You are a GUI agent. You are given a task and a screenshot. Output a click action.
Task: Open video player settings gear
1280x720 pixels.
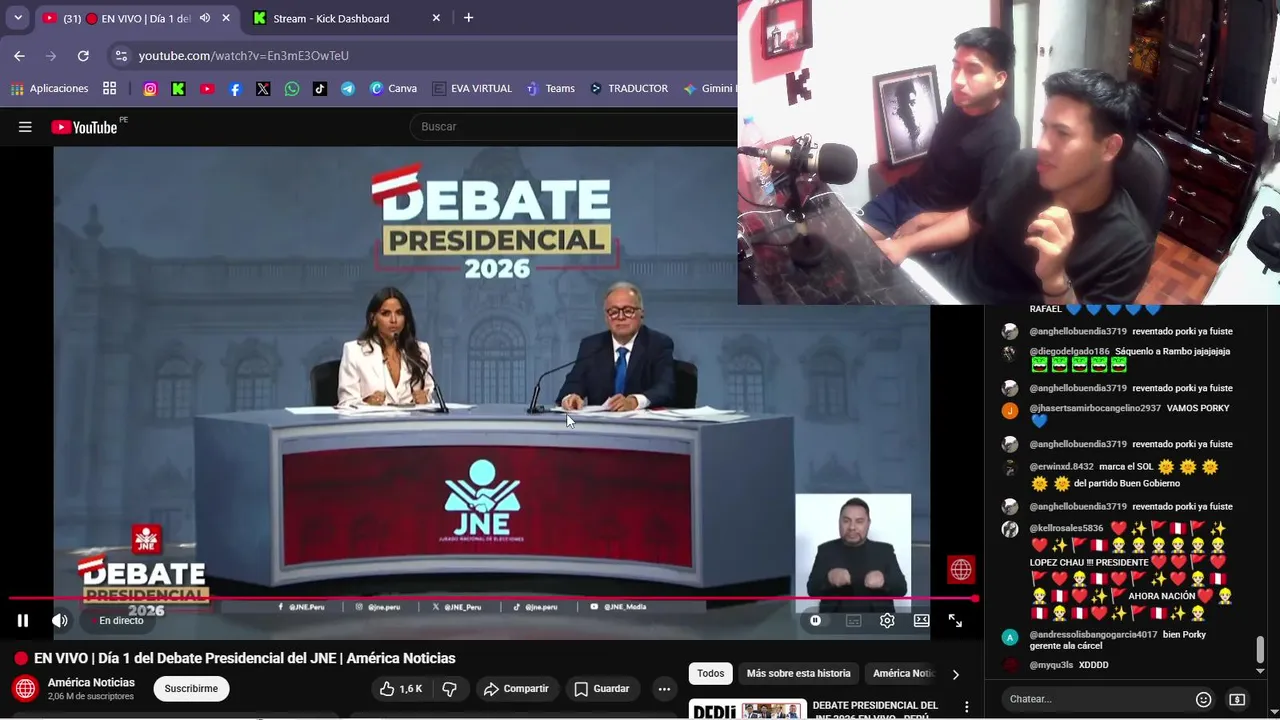pyautogui.click(x=887, y=621)
